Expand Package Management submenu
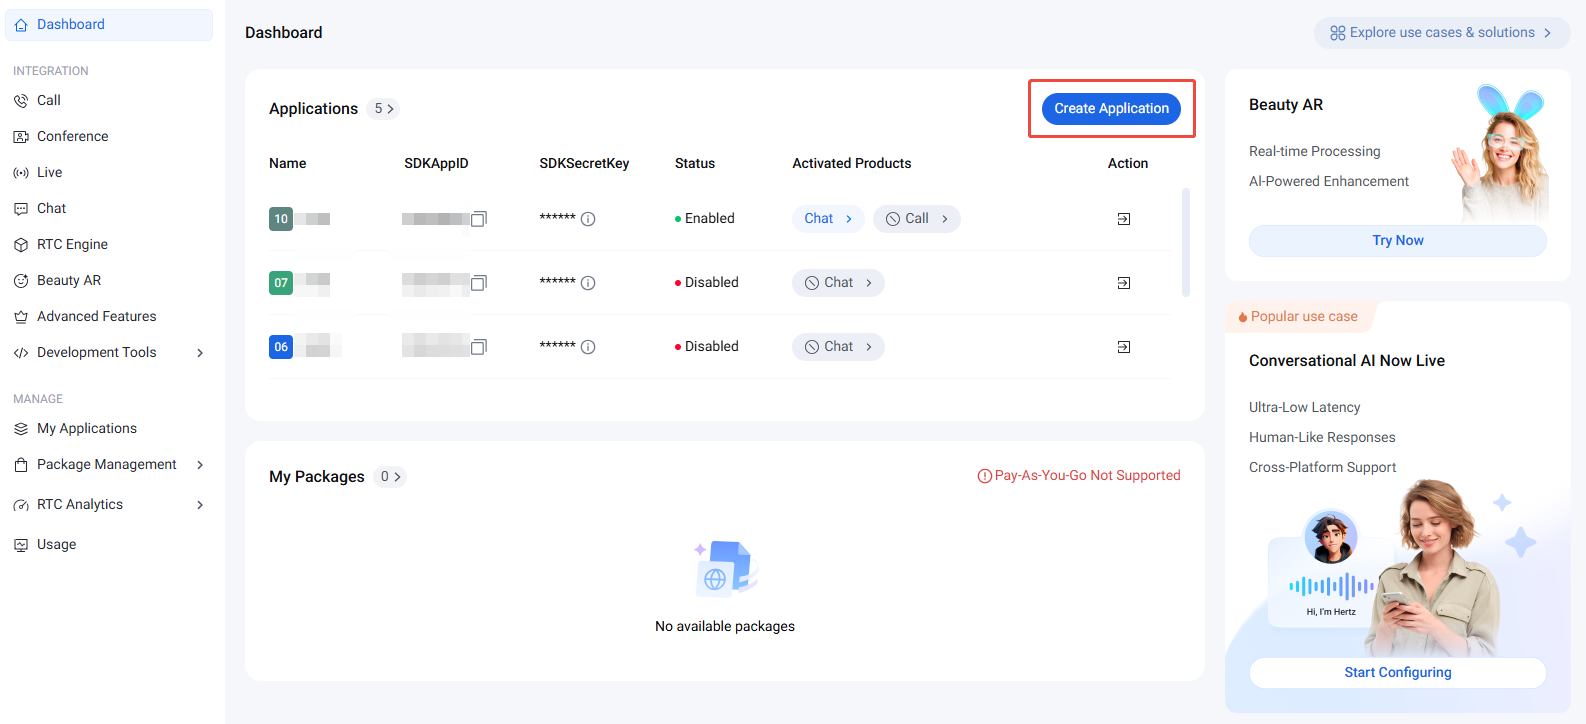Image resolution: width=1586 pixels, height=724 pixels. click(200, 465)
